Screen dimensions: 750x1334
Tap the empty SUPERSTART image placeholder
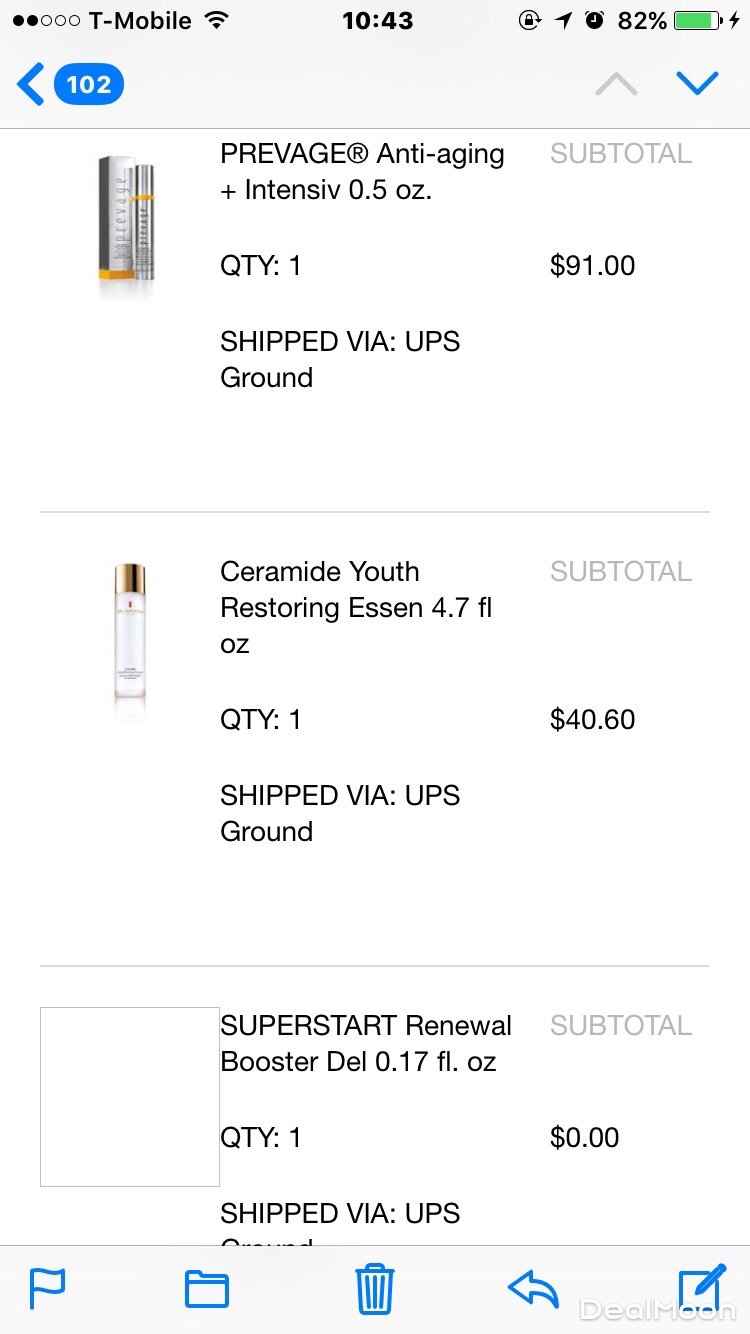click(x=130, y=1096)
